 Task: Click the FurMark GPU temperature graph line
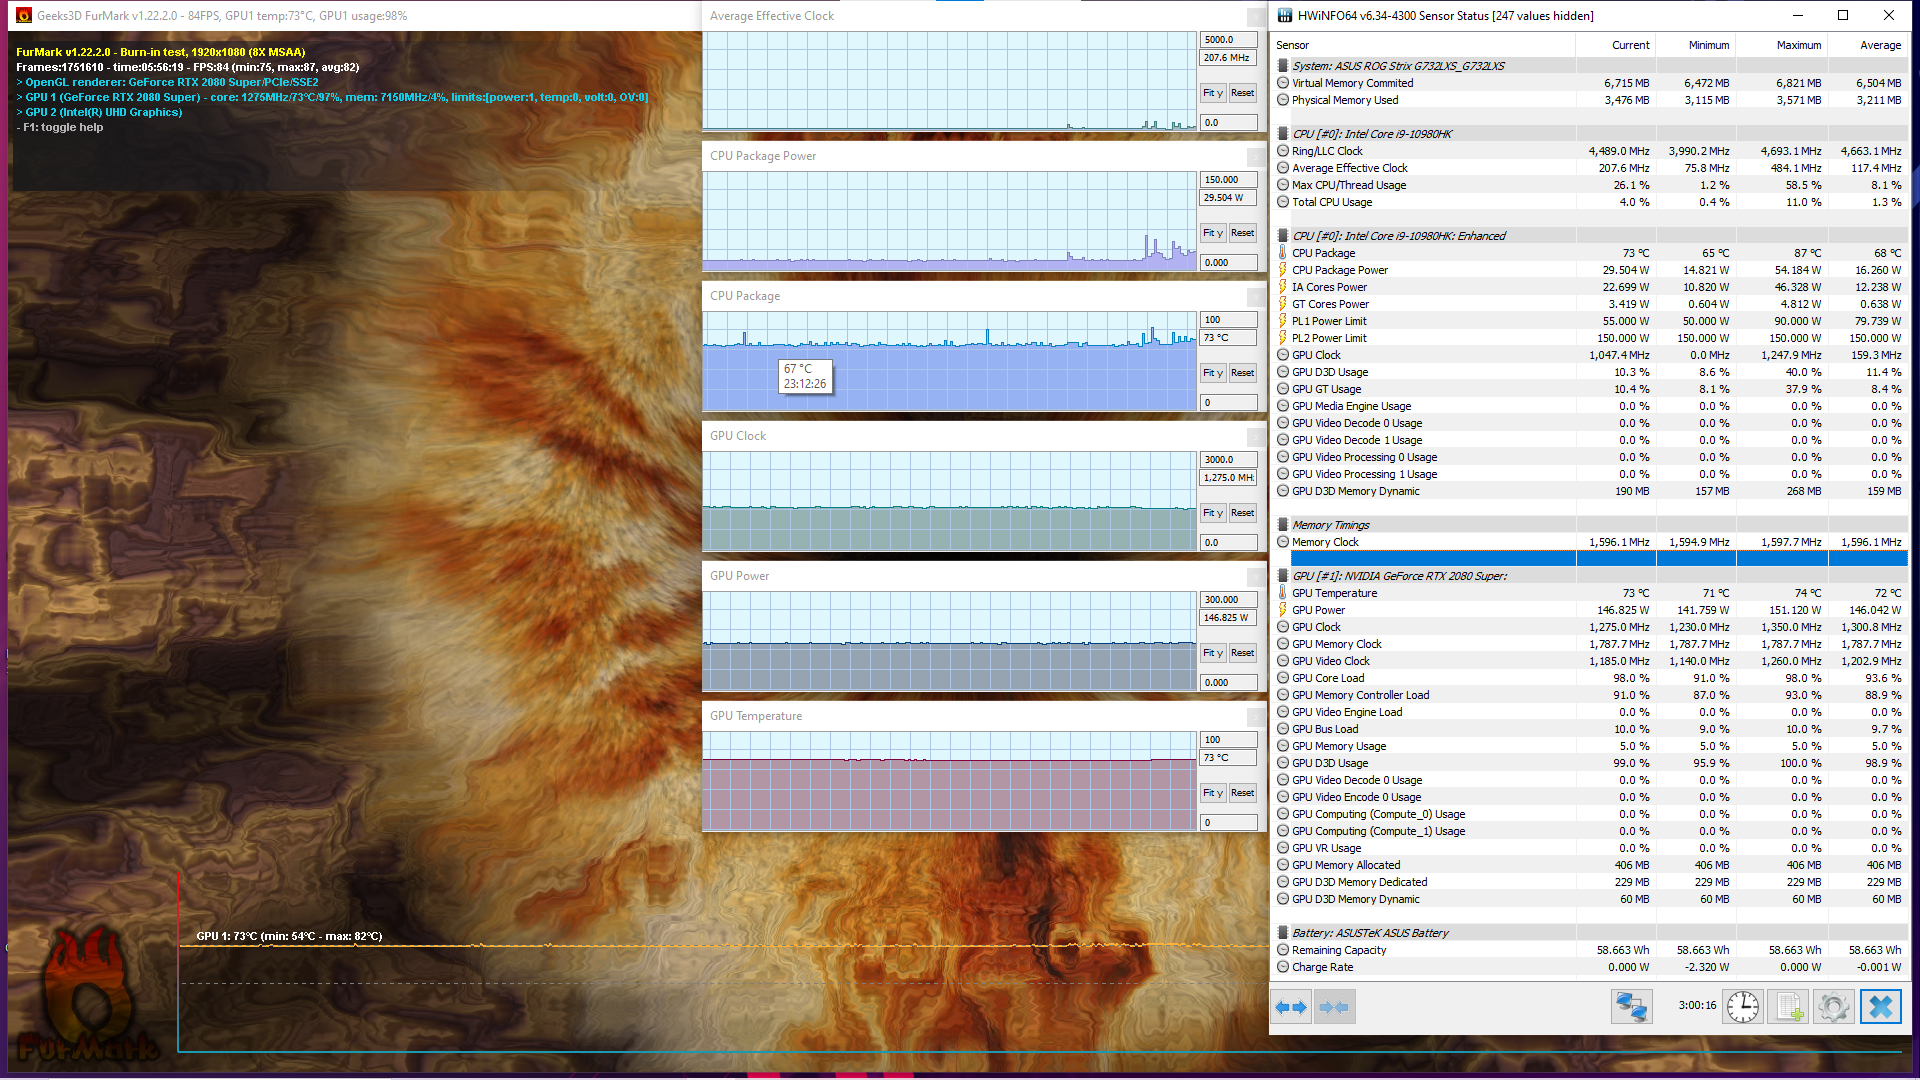point(724,946)
